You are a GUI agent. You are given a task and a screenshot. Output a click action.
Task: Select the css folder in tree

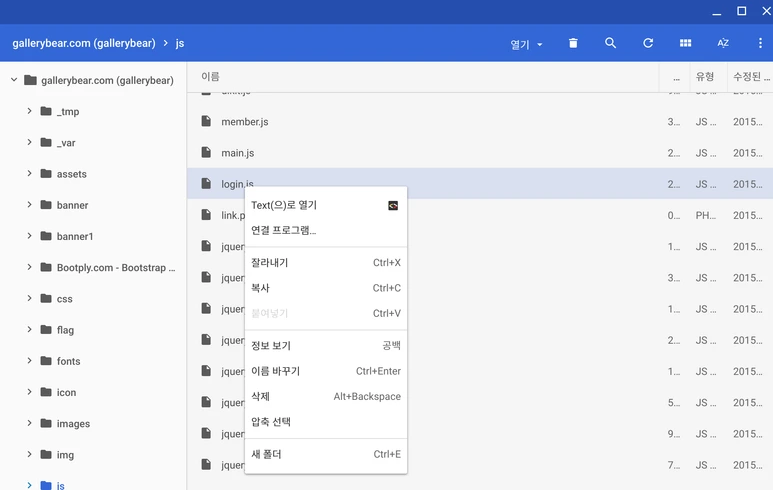pyautogui.click(x=65, y=299)
